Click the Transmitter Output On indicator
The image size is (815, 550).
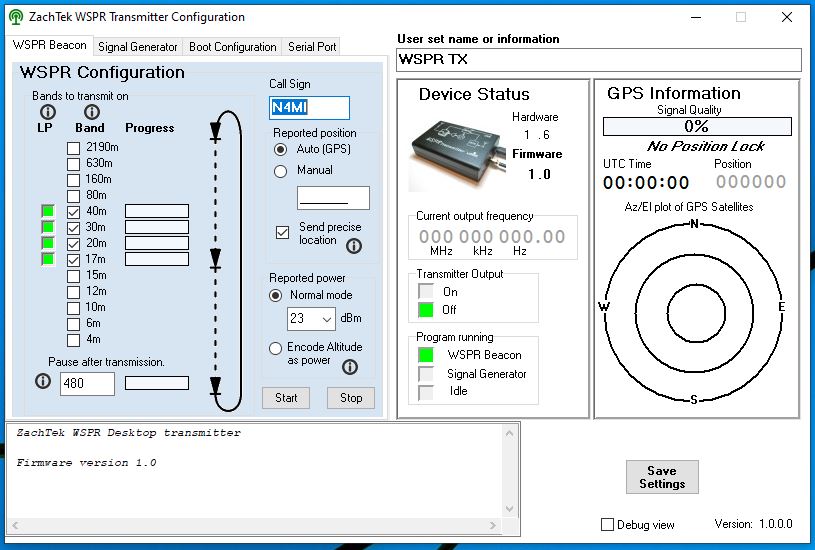point(426,292)
